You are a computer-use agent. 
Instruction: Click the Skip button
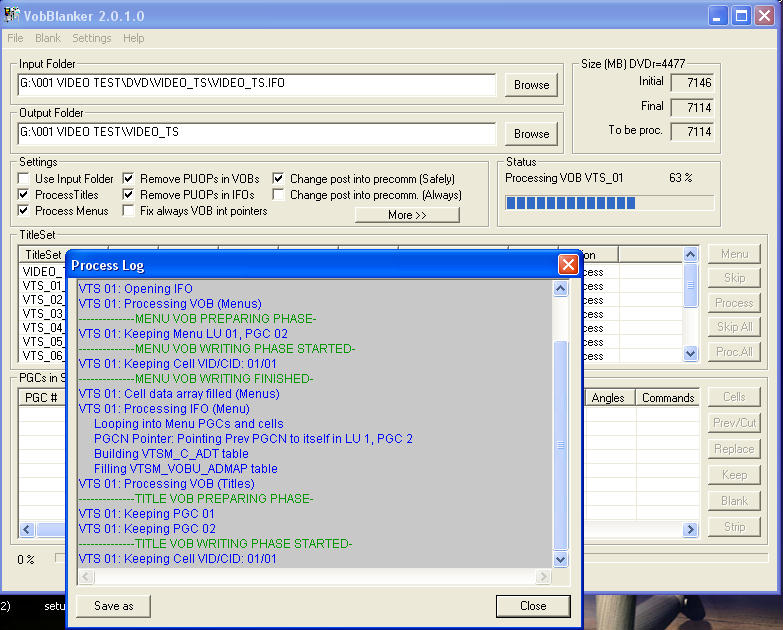coord(734,278)
